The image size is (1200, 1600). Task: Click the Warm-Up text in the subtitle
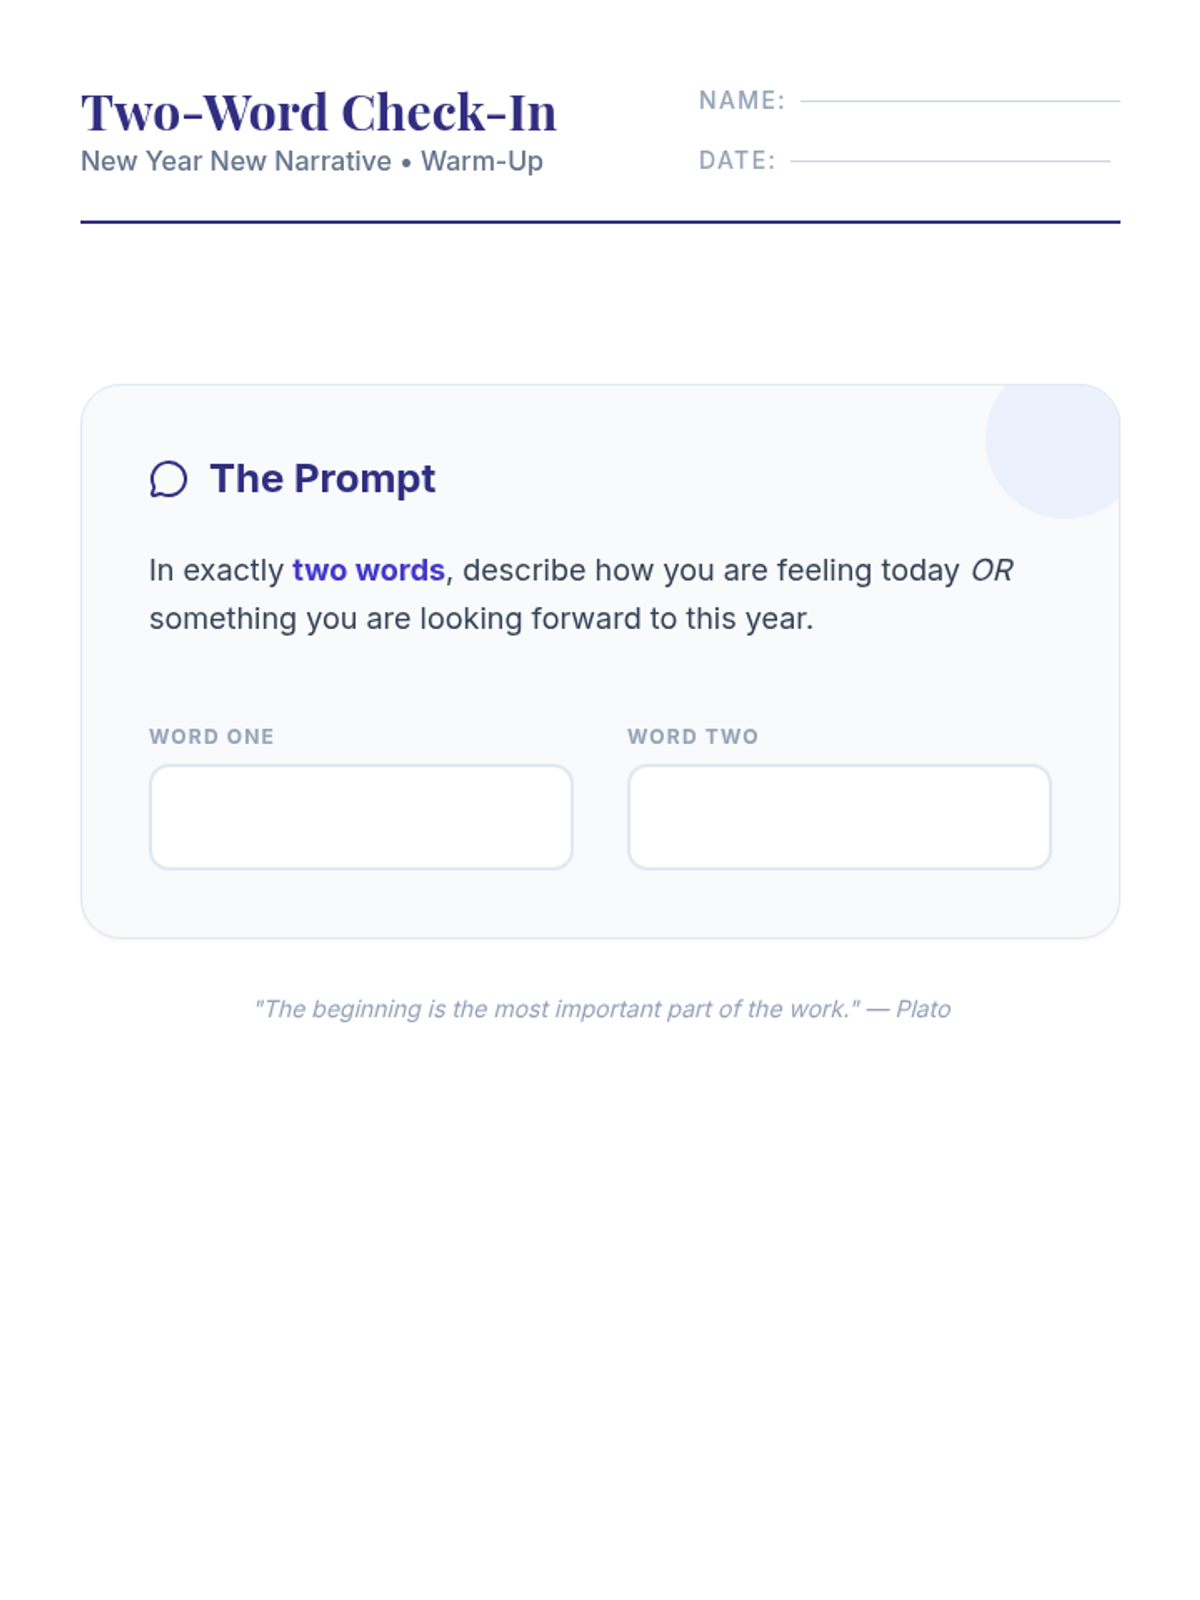click(481, 161)
